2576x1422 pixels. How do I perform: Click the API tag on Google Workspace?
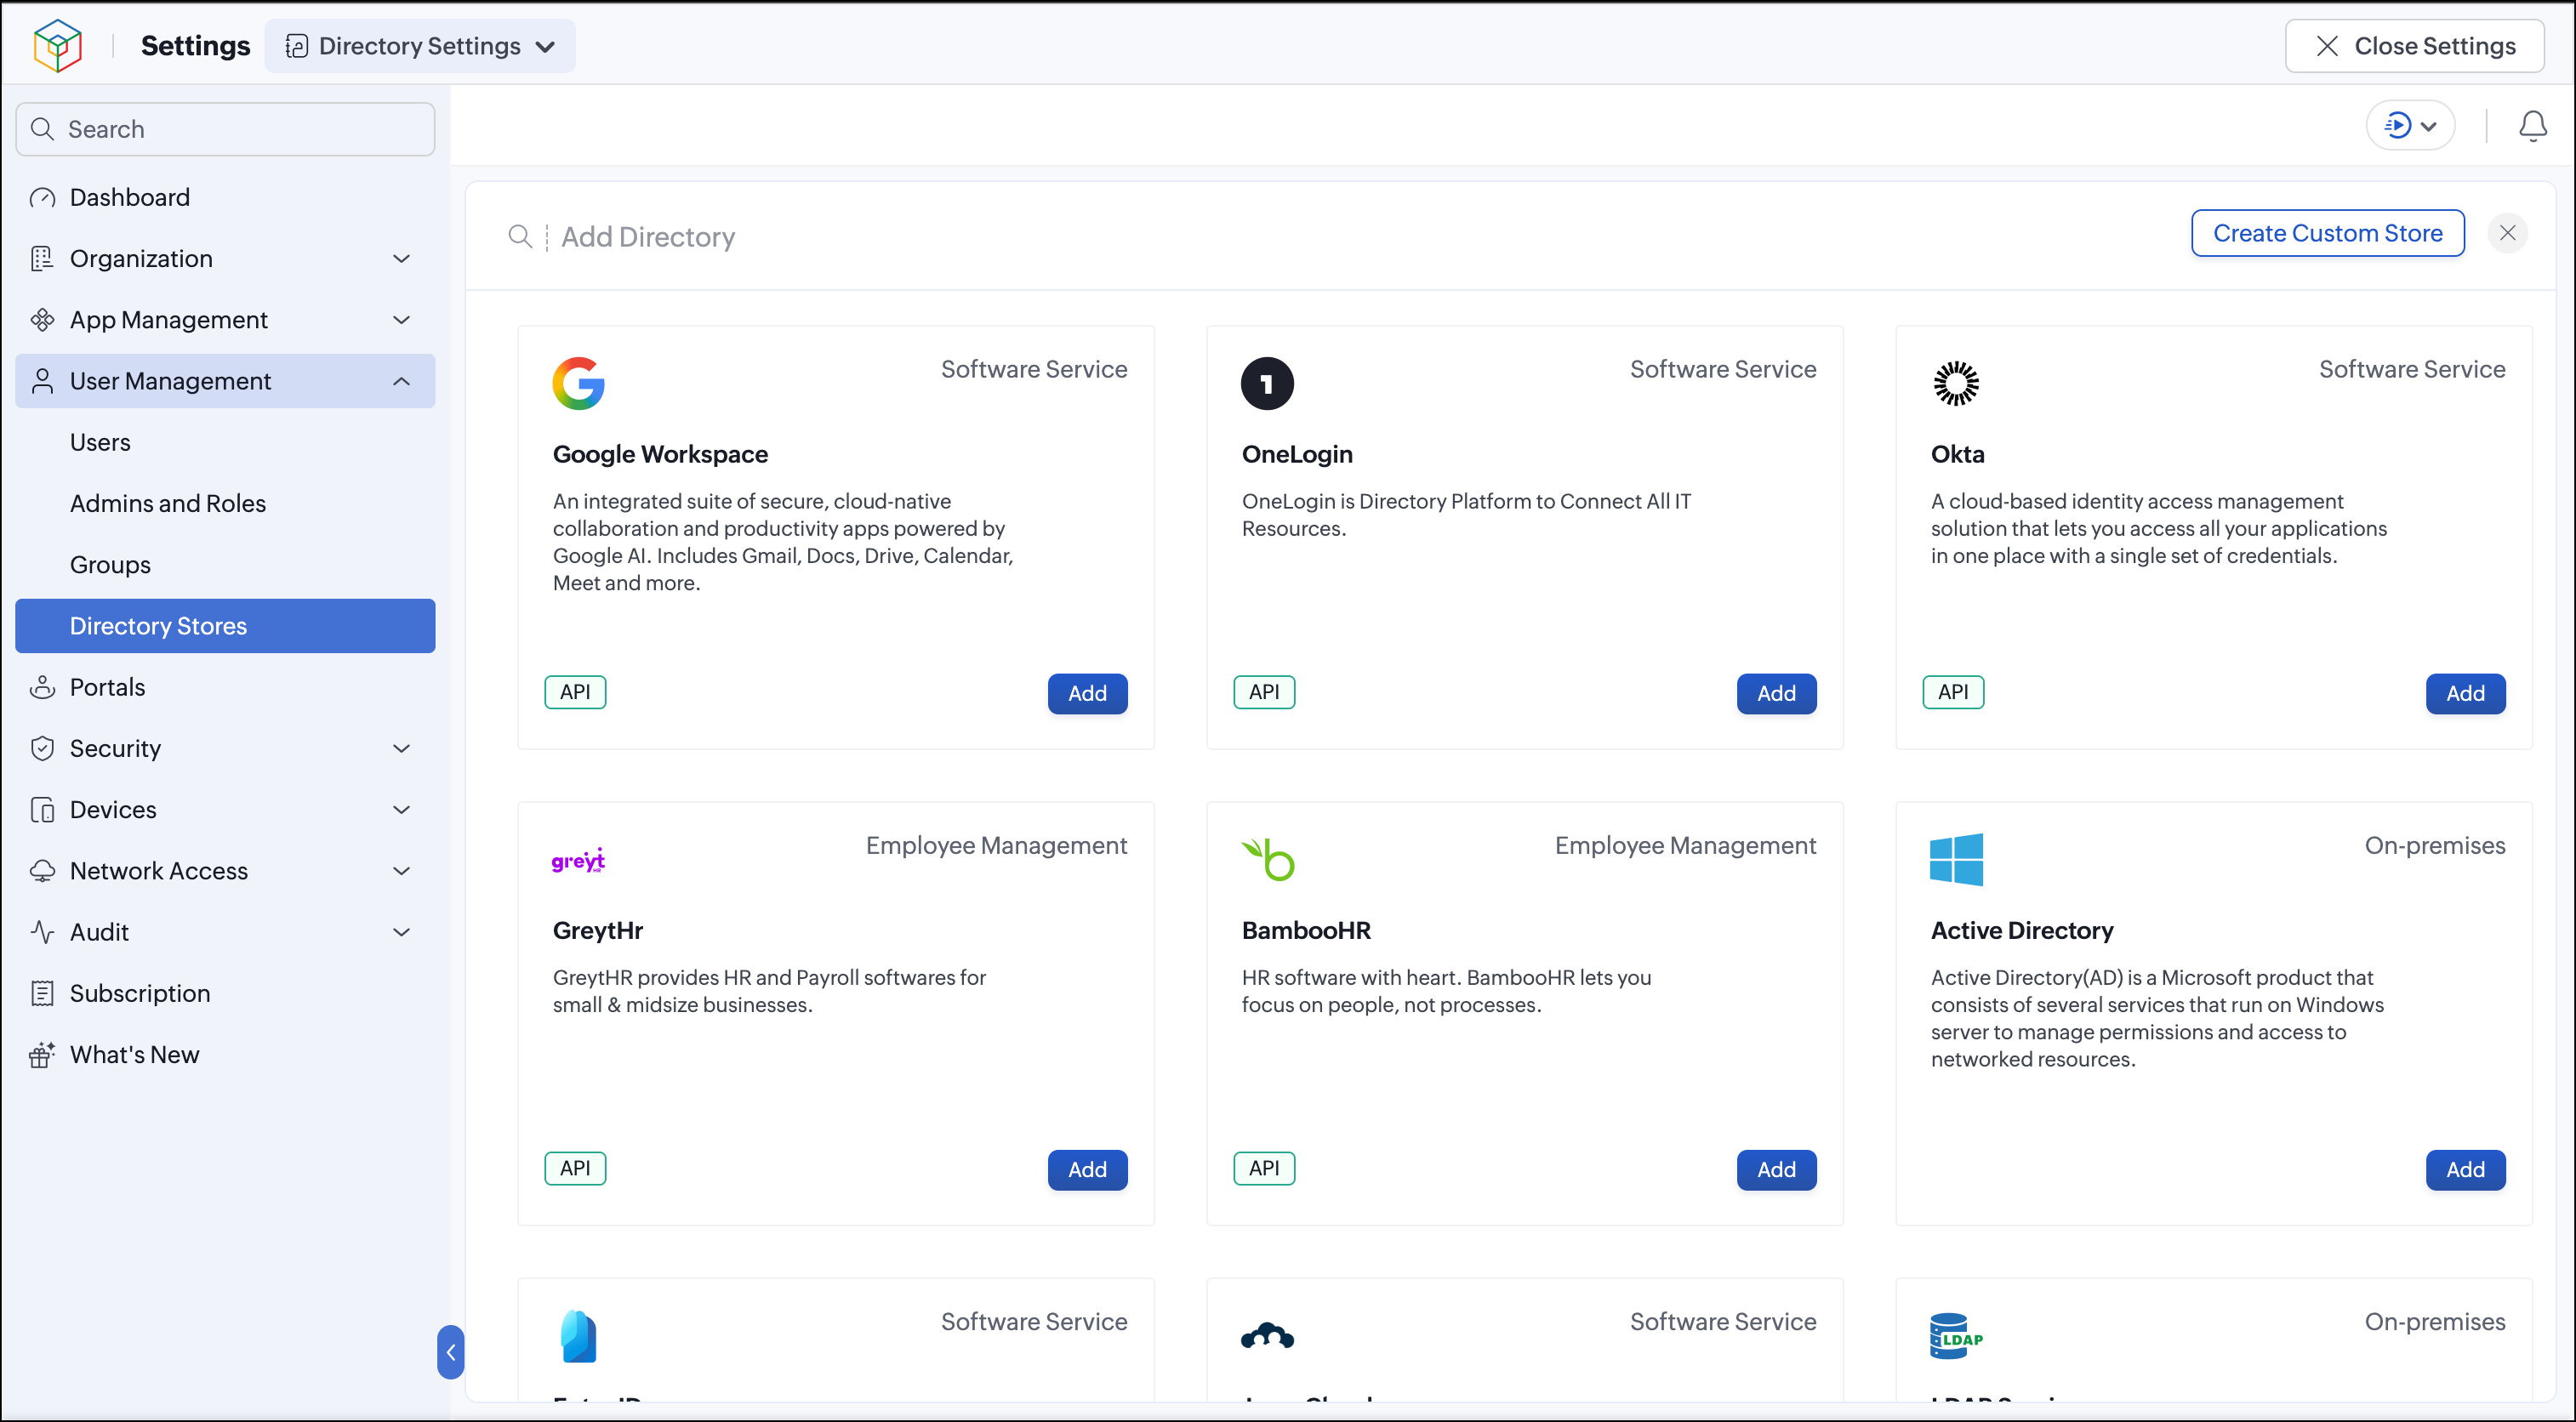click(x=575, y=692)
